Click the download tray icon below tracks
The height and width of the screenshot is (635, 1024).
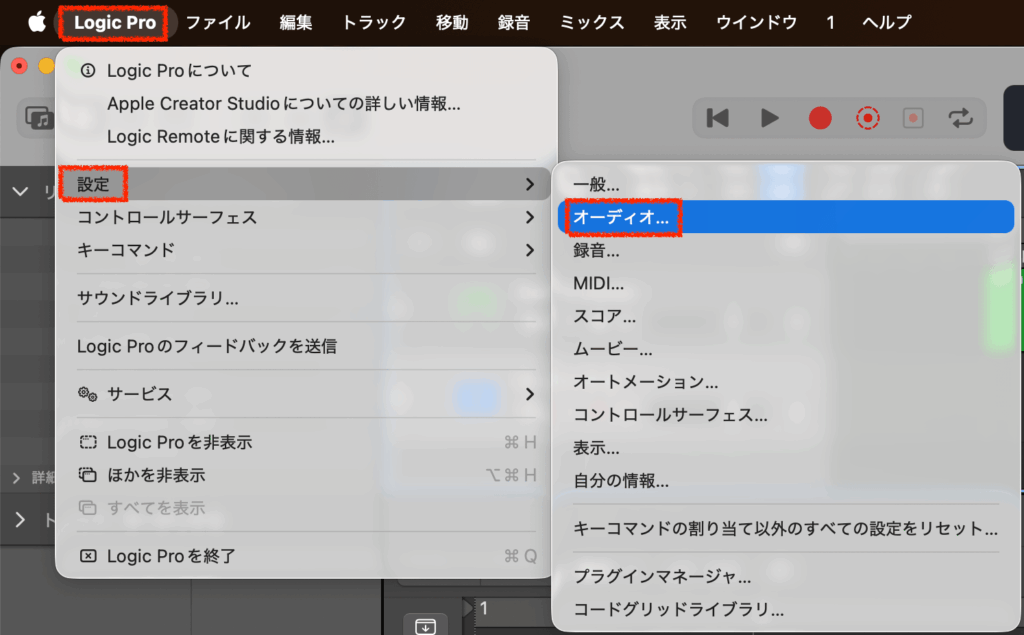click(425, 625)
